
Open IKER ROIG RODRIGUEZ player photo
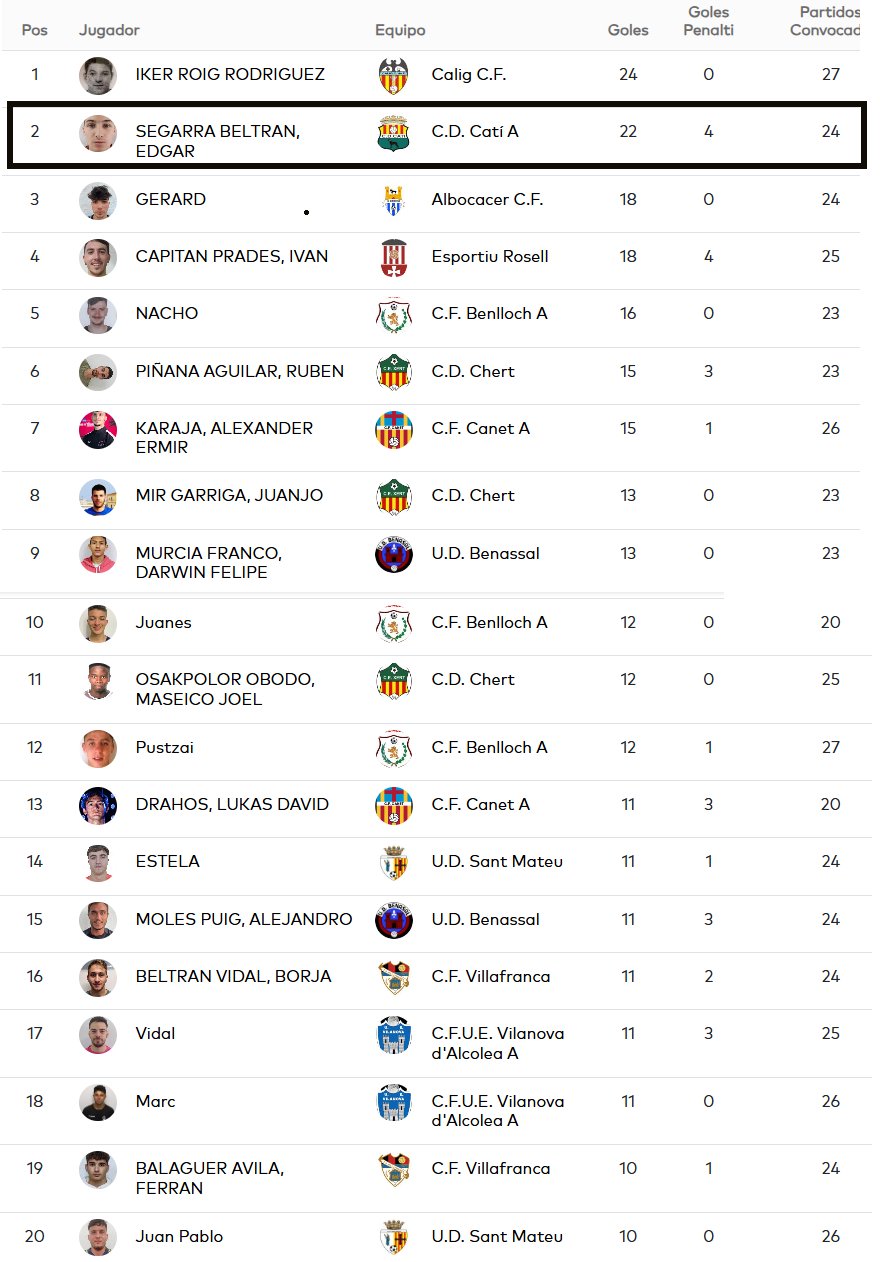(x=98, y=75)
